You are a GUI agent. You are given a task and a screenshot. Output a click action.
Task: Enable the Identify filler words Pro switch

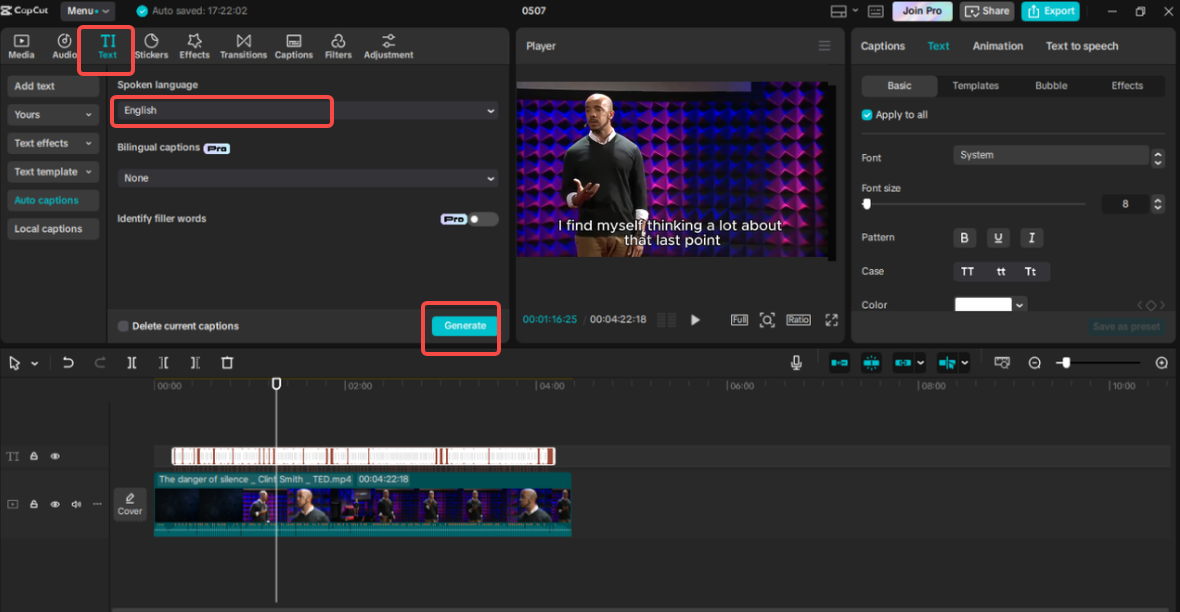[479, 218]
